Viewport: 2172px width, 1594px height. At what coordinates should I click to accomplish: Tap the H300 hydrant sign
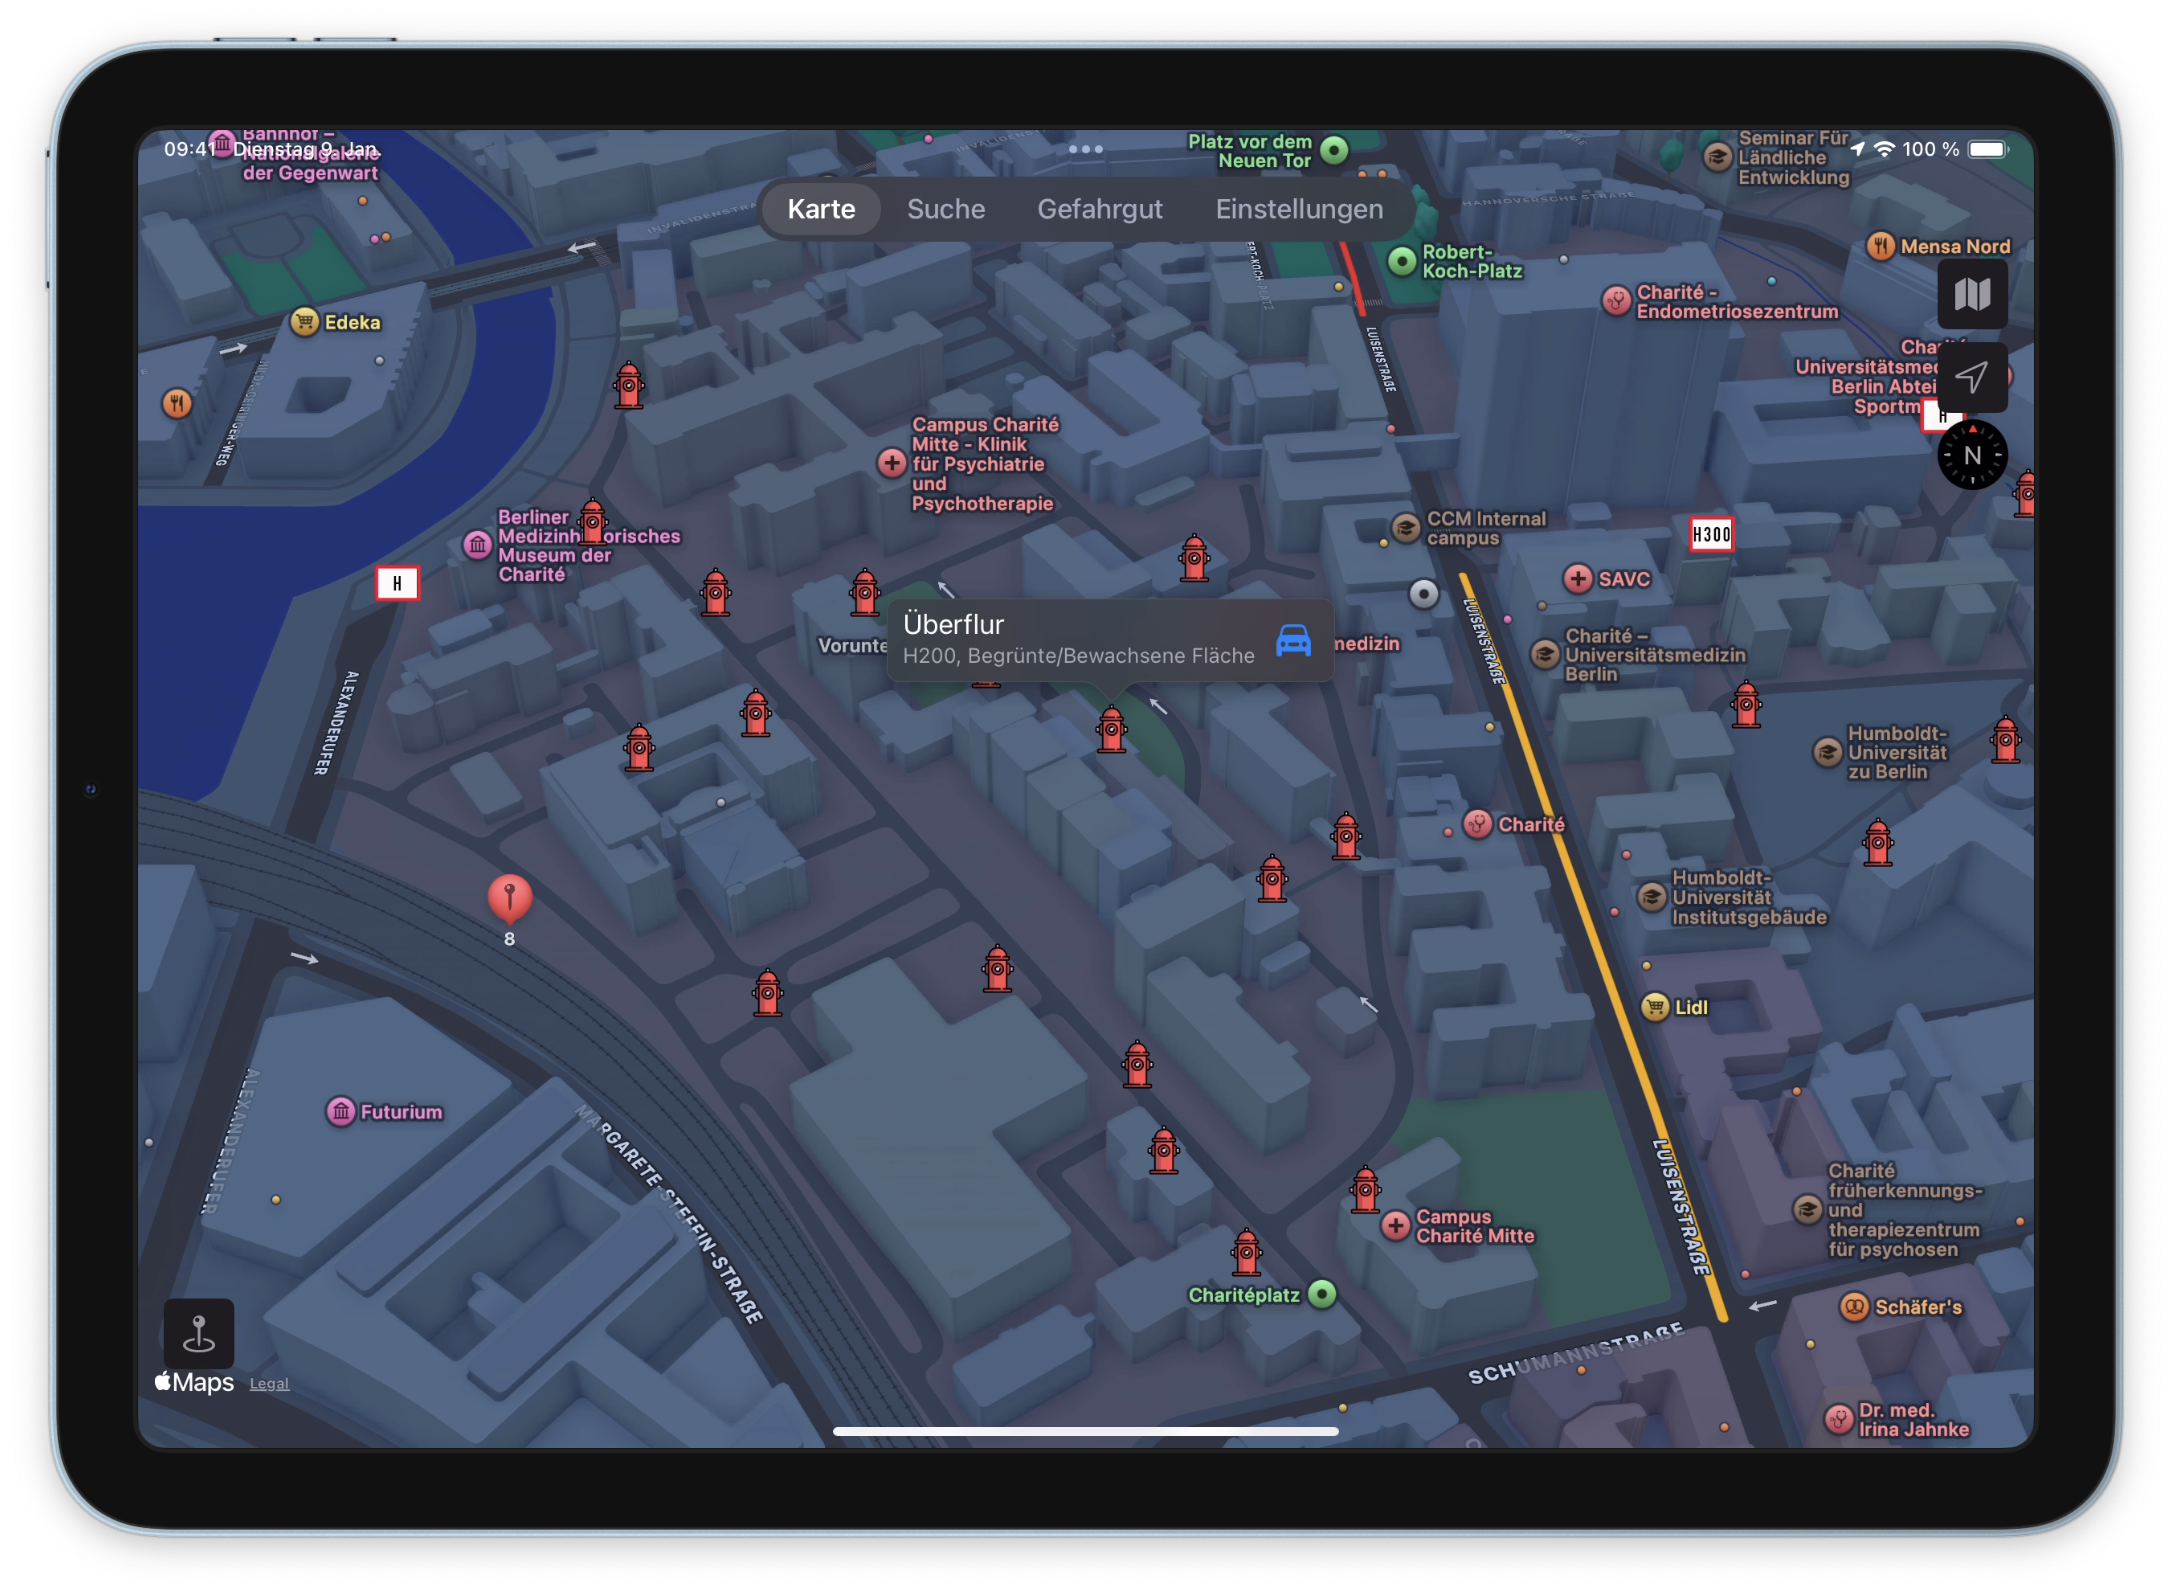click(1710, 534)
